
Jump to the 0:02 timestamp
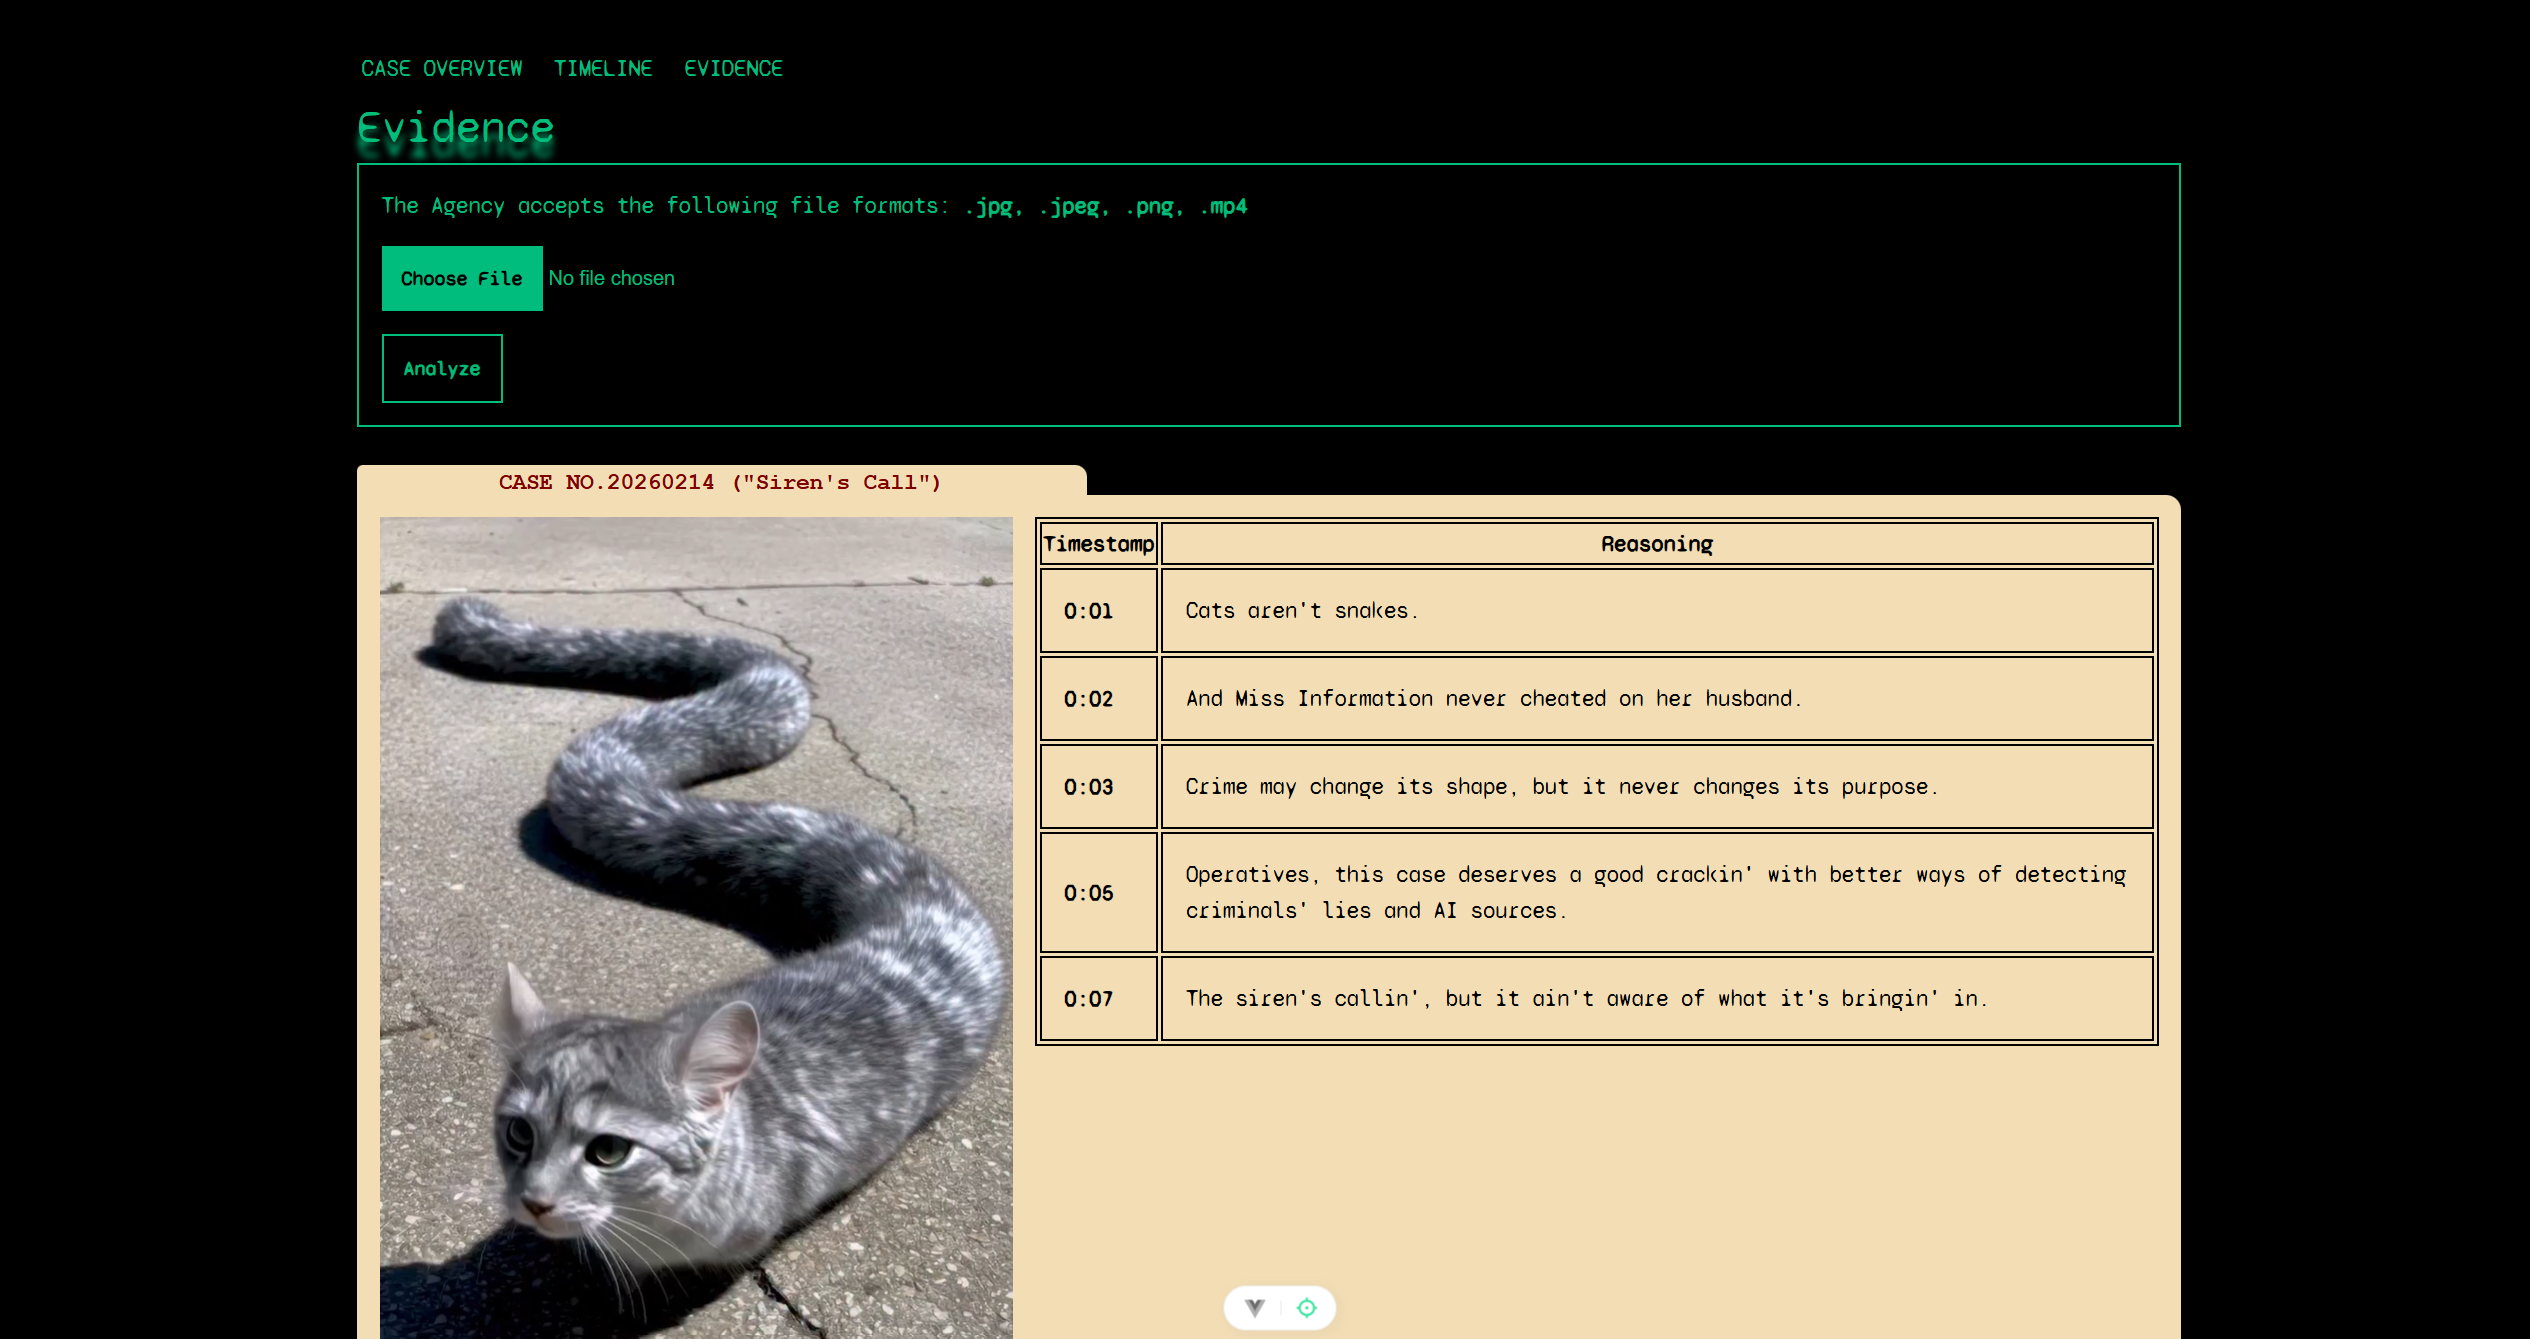pyautogui.click(x=1088, y=699)
